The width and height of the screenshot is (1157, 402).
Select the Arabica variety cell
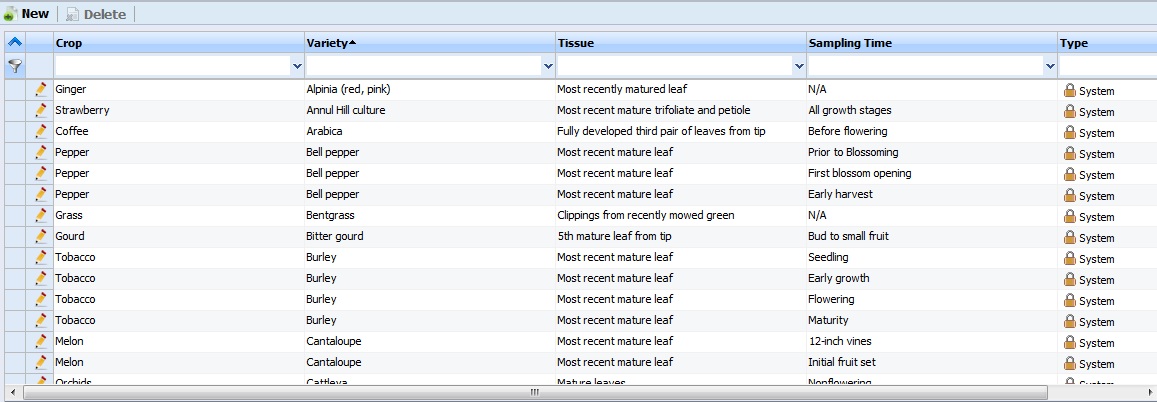[429, 131]
